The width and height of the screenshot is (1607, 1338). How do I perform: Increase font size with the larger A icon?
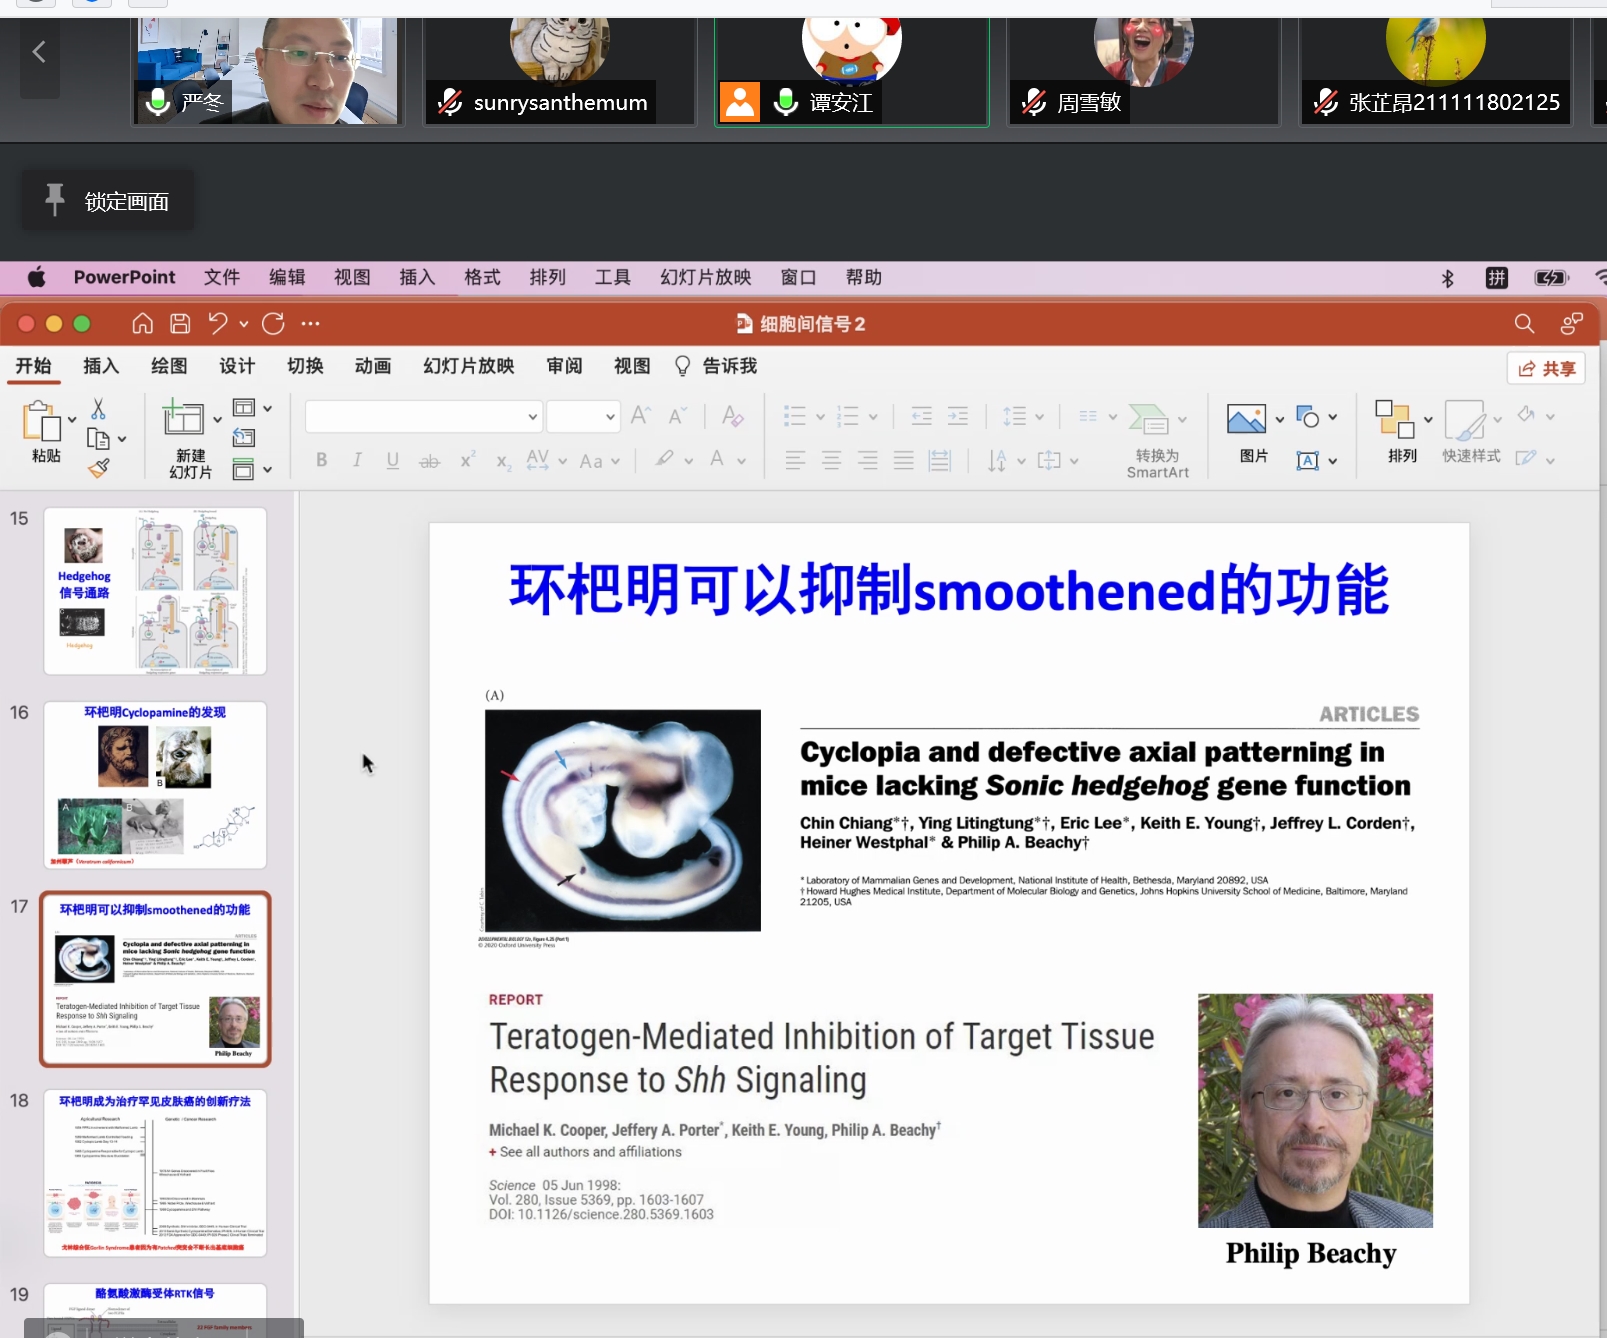pyautogui.click(x=641, y=416)
